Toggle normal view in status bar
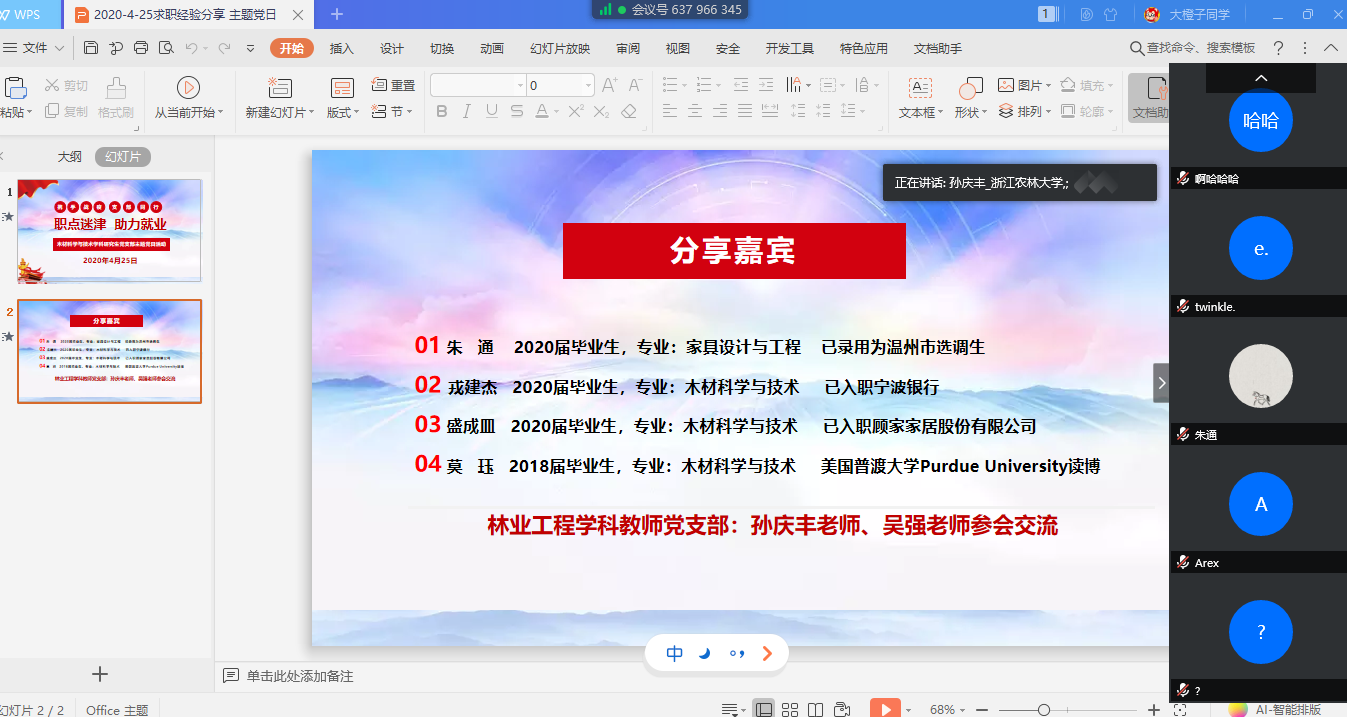Viewport: 1347px width, 717px height. tap(764, 710)
